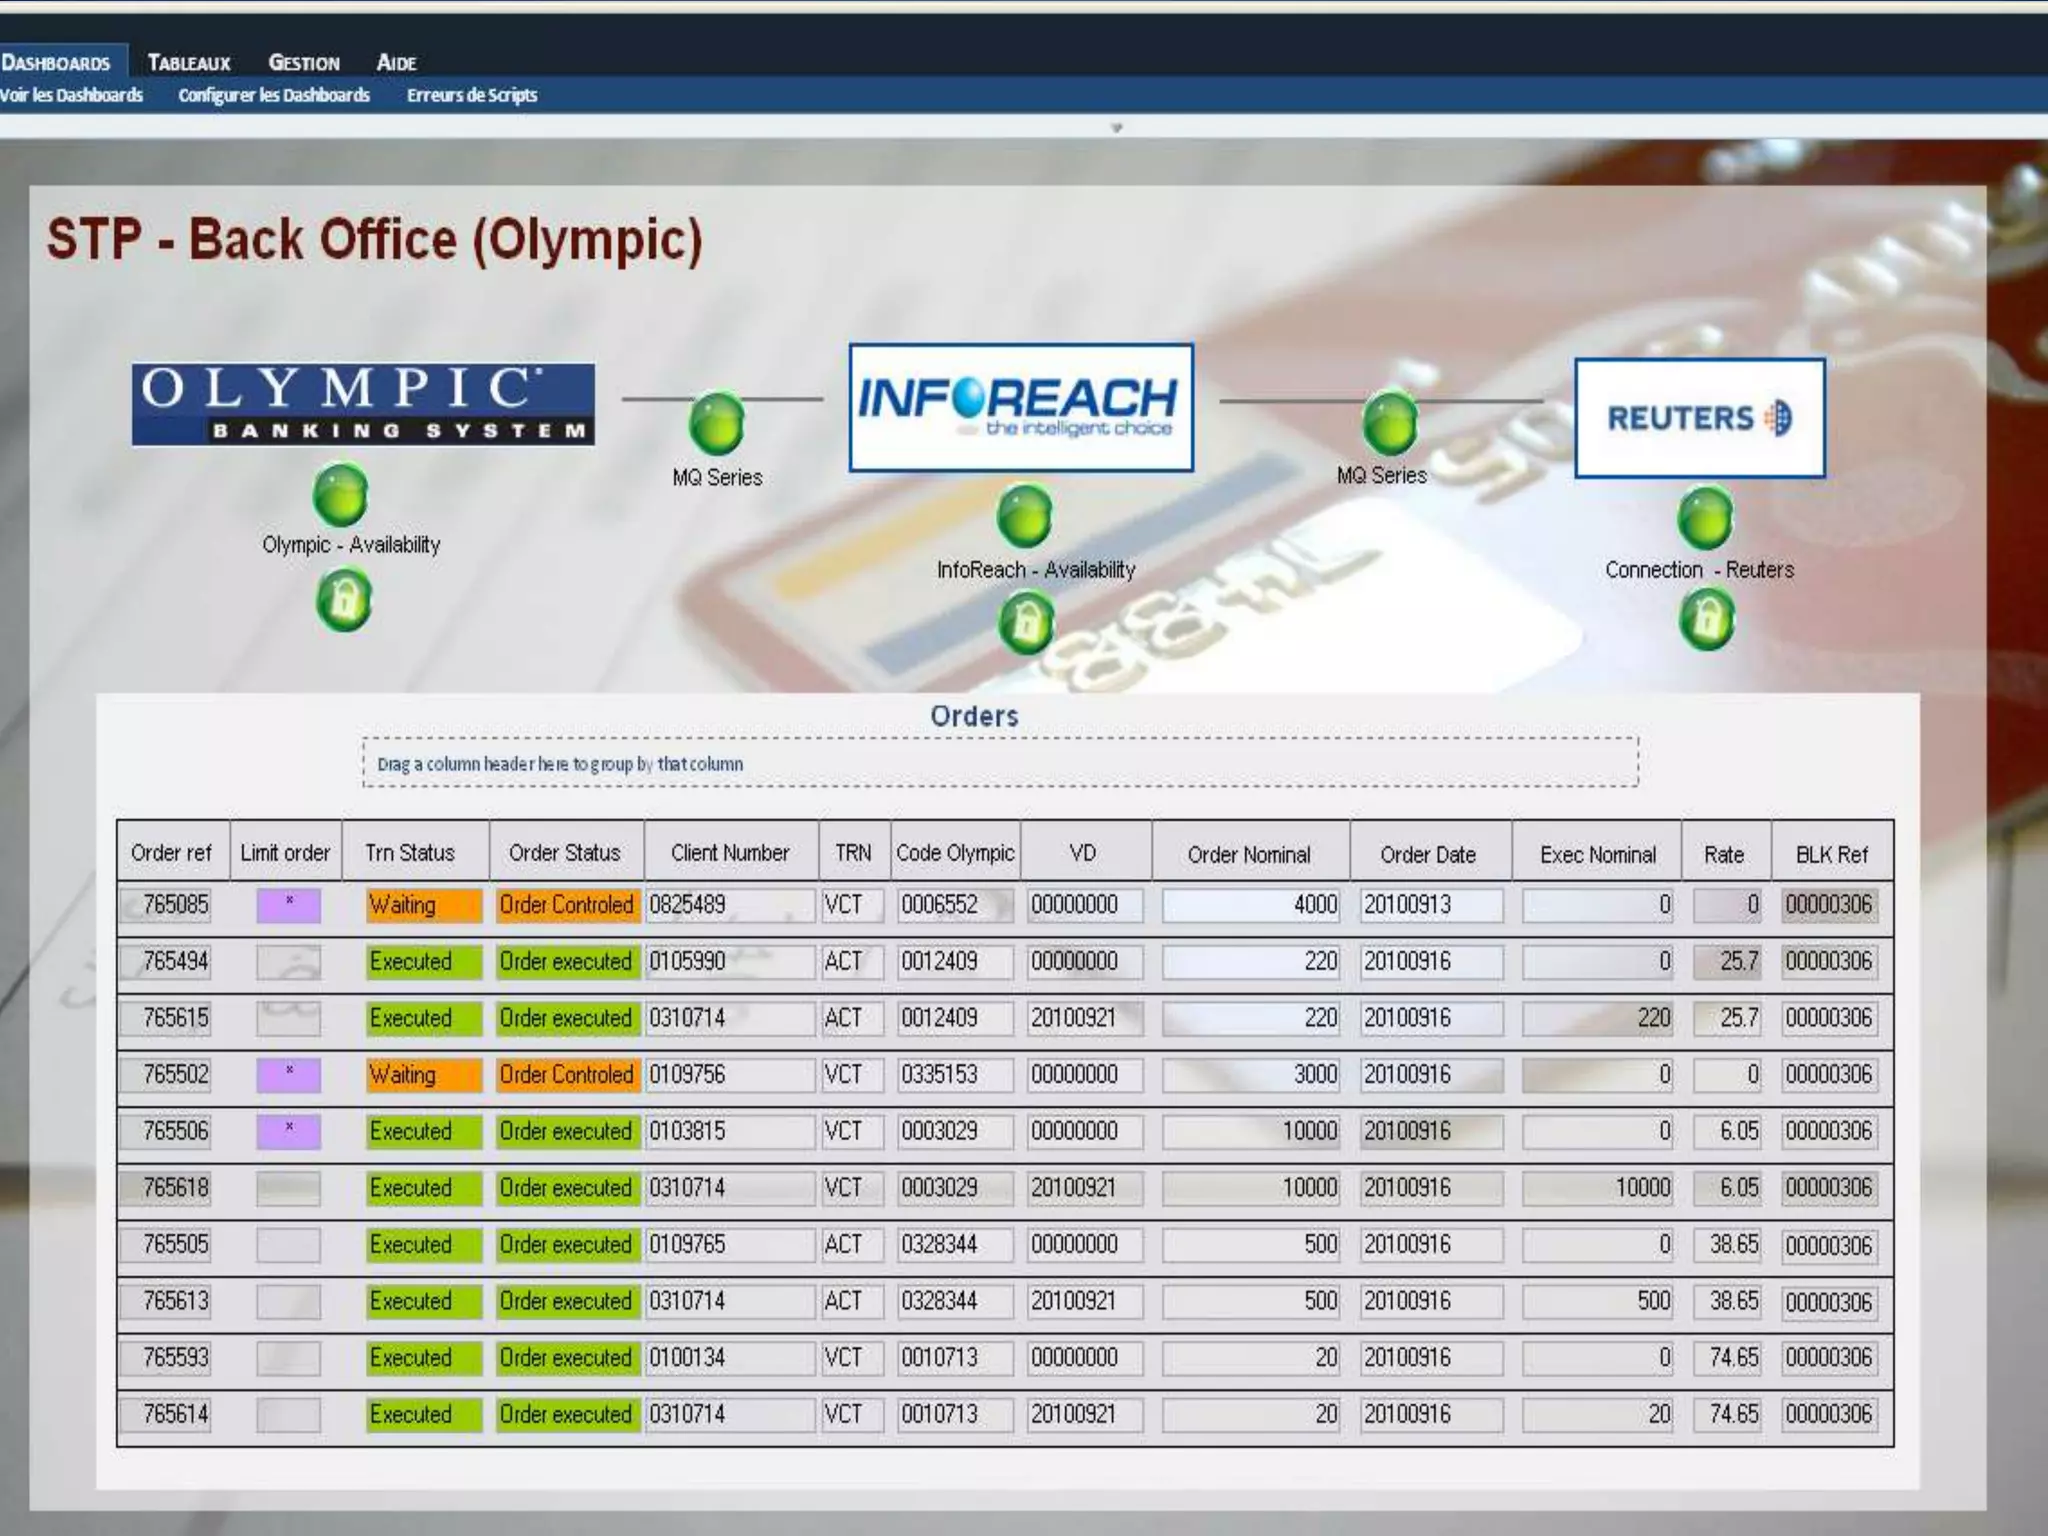
Task: Click client number 0100134
Action: tap(730, 1358)
